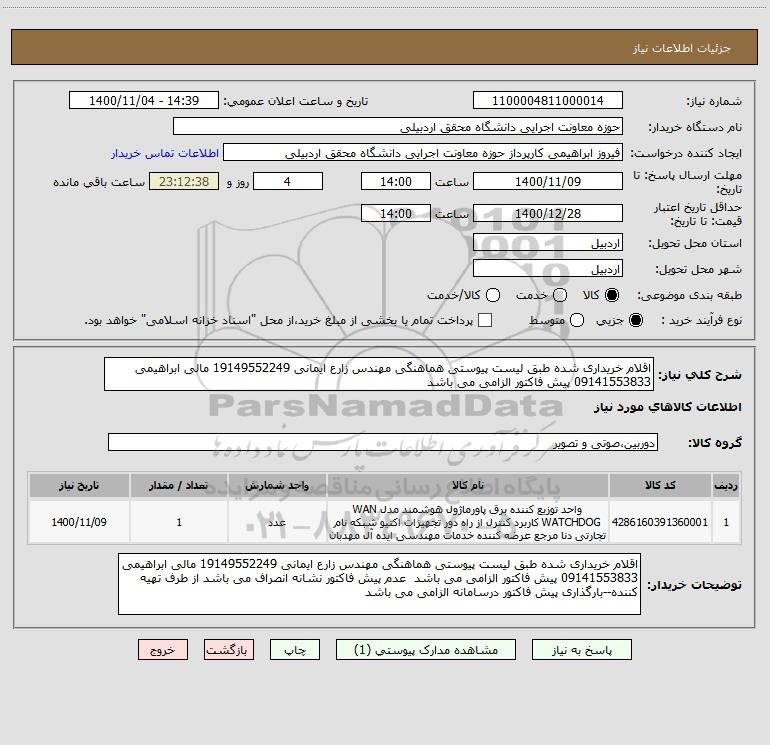Click the validity hour field 14:00 beside 1400/12/28
The width and height of the screenshot is (770, 745).
coord(396,213)
